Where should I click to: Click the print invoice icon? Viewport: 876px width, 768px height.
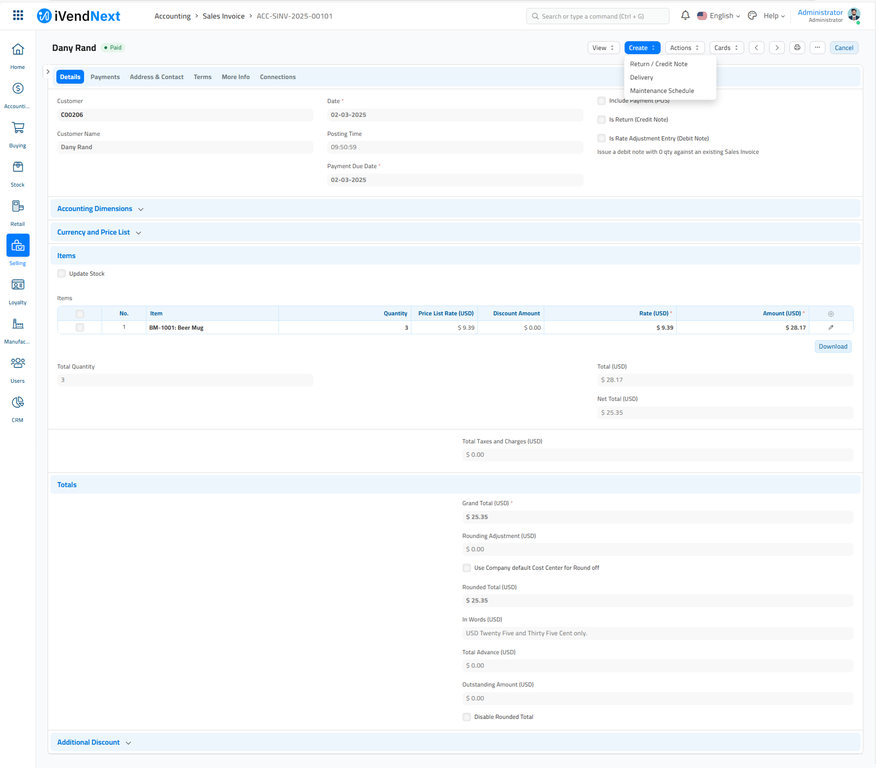tap(797, 48)
